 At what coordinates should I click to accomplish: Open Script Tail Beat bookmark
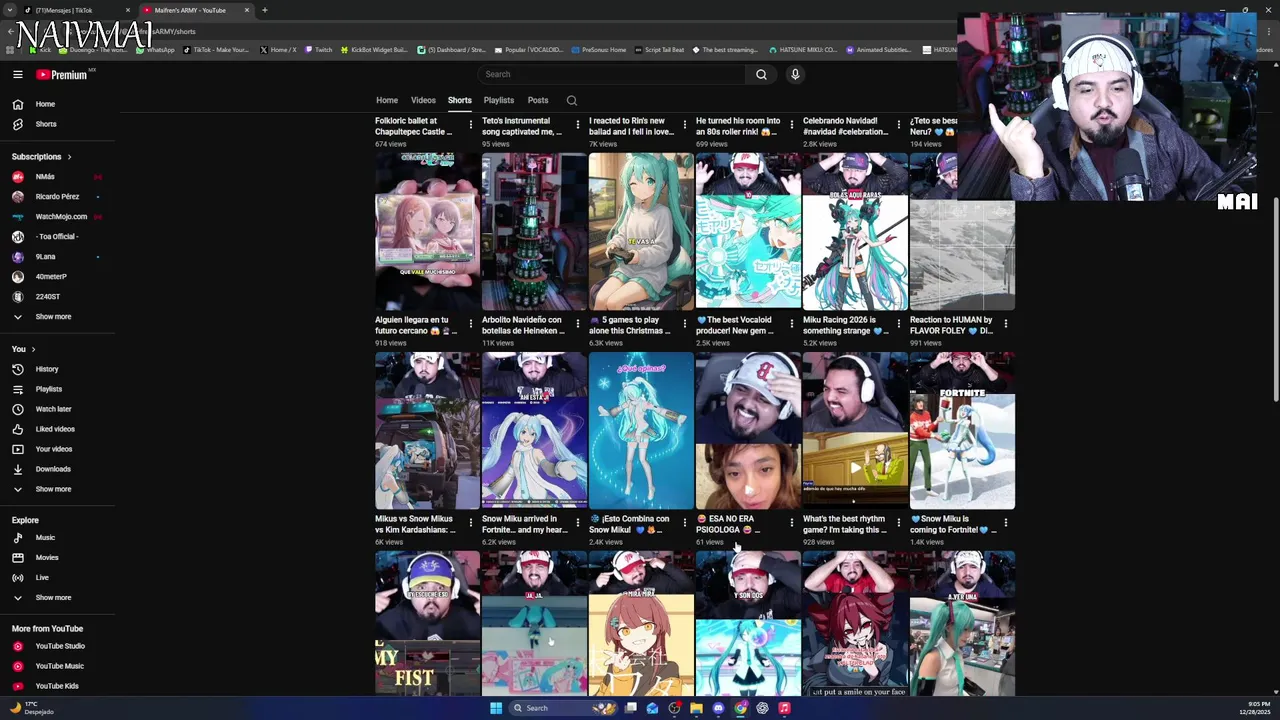tap(661, 50)
